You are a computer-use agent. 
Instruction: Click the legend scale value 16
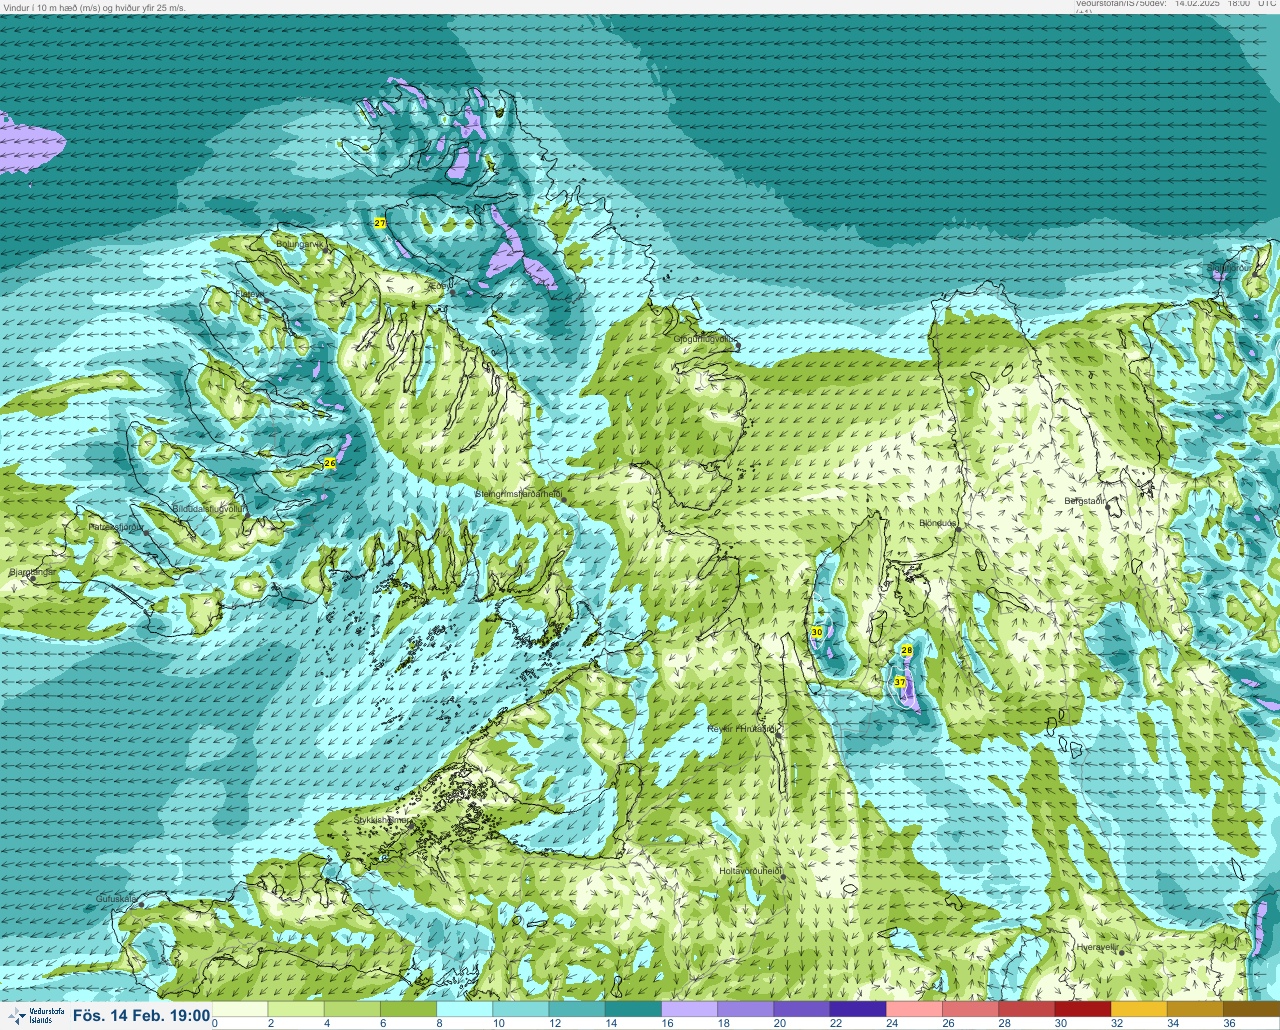(x=667, y=1023)
